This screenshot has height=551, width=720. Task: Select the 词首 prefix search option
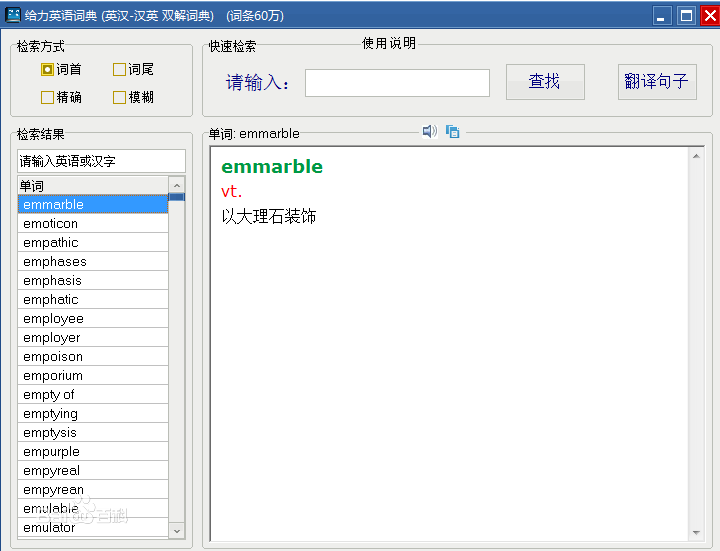pos(47,69)
